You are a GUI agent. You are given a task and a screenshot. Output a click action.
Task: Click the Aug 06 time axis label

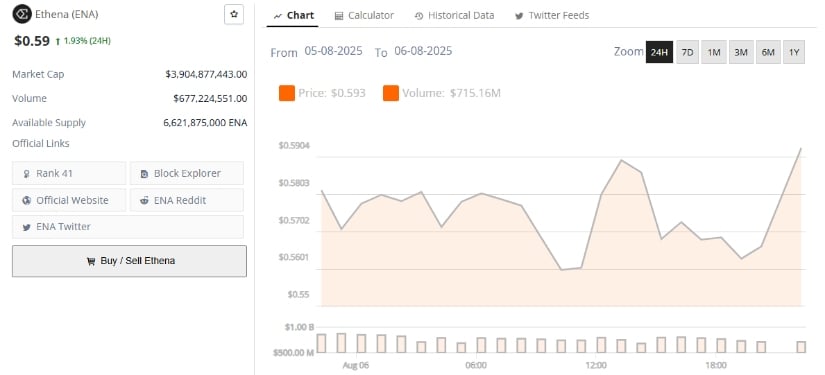pos(356,366)
